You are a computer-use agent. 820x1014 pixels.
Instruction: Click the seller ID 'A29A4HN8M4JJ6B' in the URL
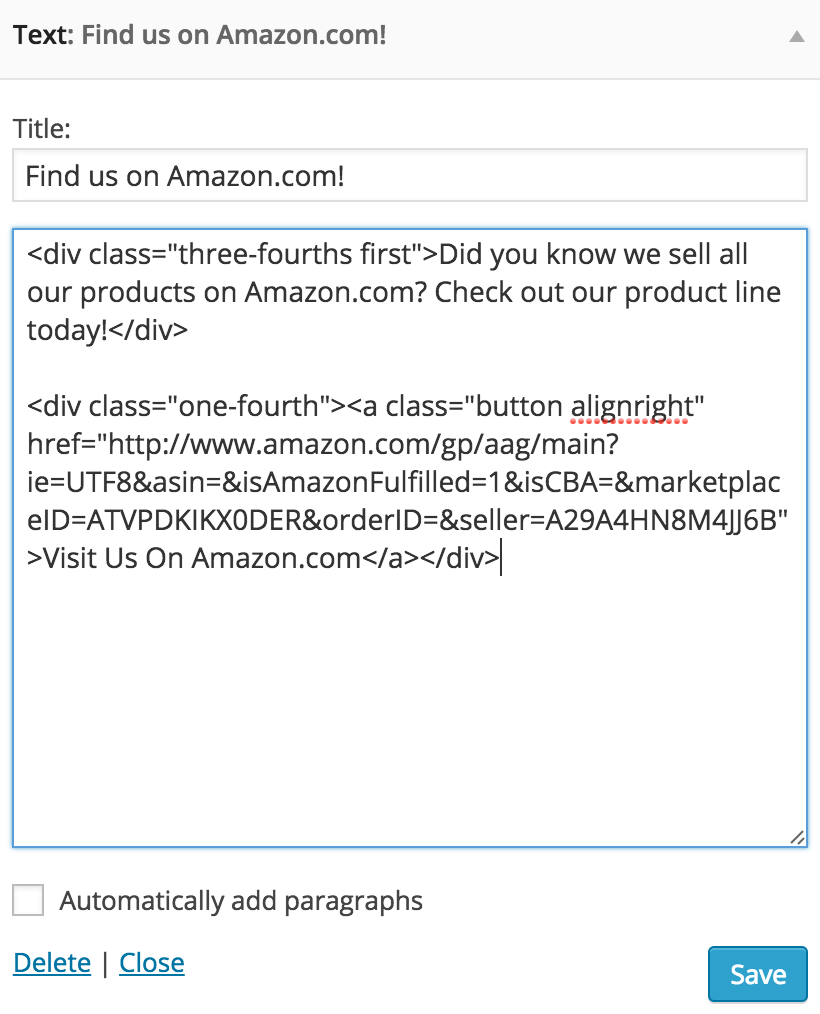[x=660, y=521]
